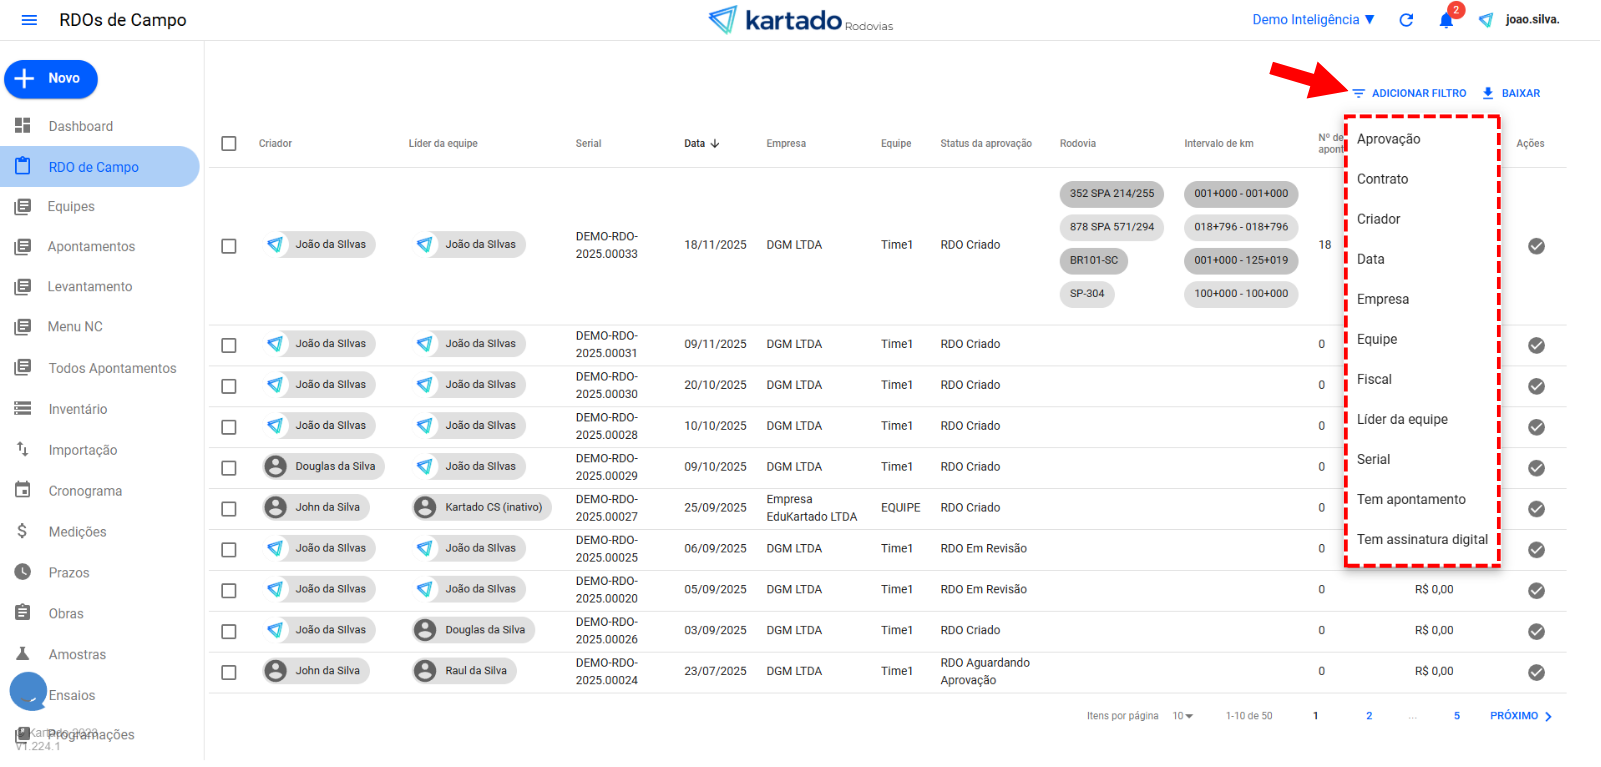The width and height of the screenshot is (1601, 767).
Task: Click the Dashboard sidebar icon
Action: point(23,126)
